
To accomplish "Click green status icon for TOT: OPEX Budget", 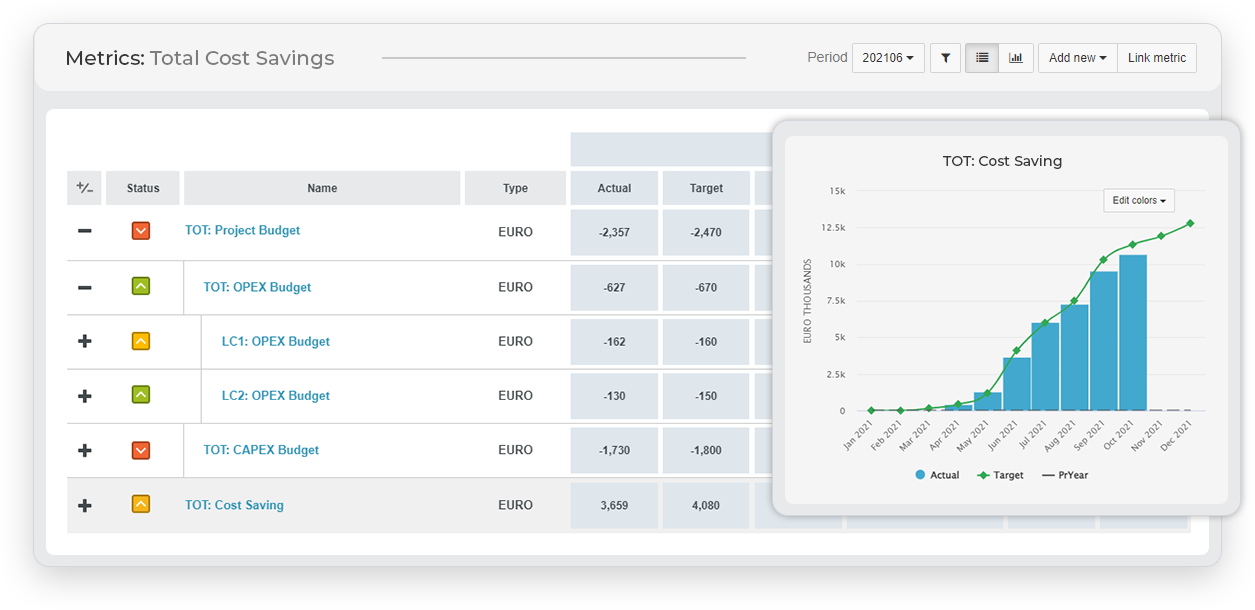I will (x=141, y=287).
